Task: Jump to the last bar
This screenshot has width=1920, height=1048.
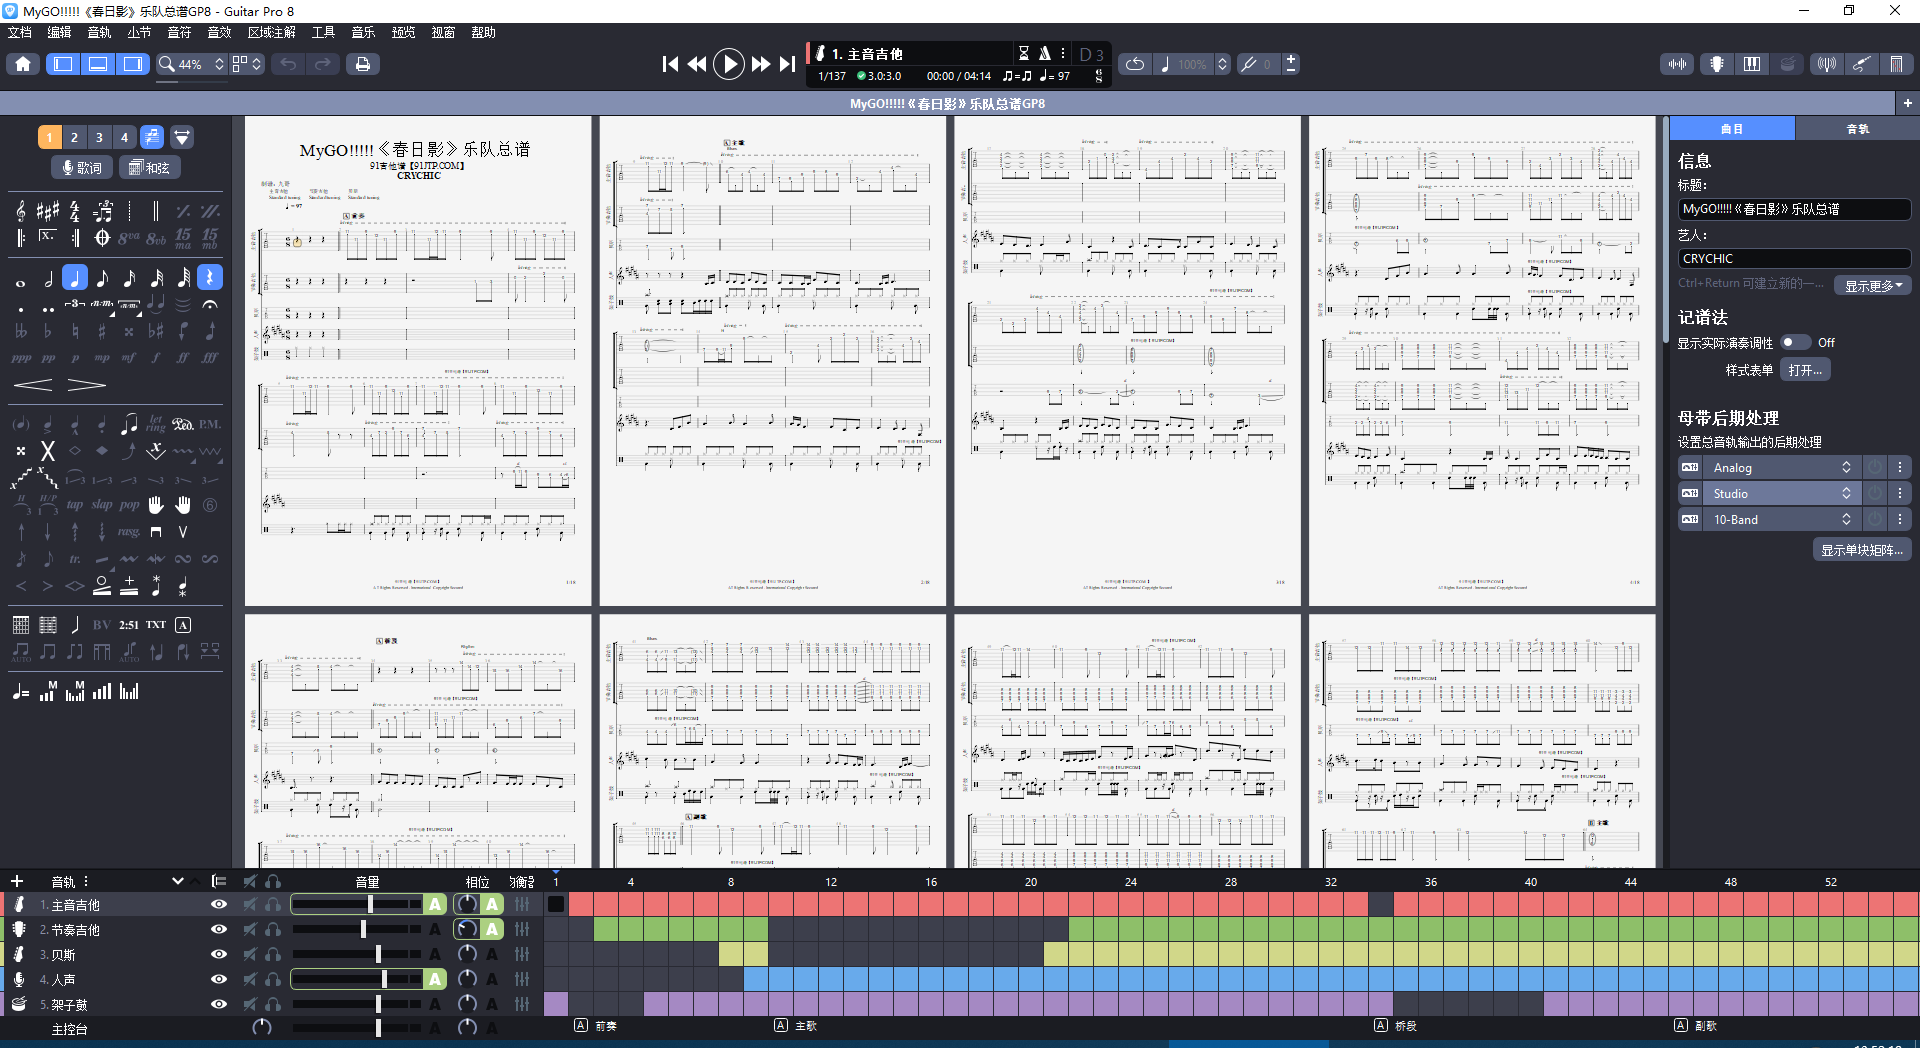Action: (x=788, y=64)
